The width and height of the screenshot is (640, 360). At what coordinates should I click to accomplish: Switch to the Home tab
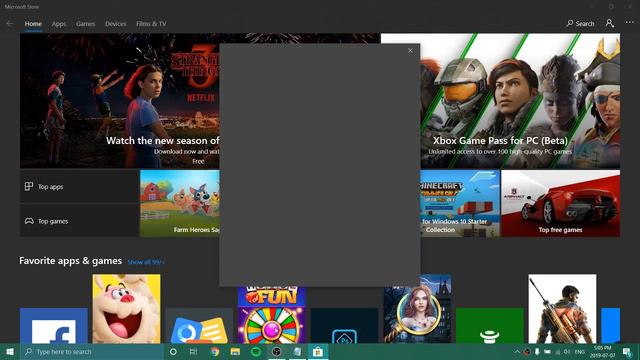(x=33, y=24)
